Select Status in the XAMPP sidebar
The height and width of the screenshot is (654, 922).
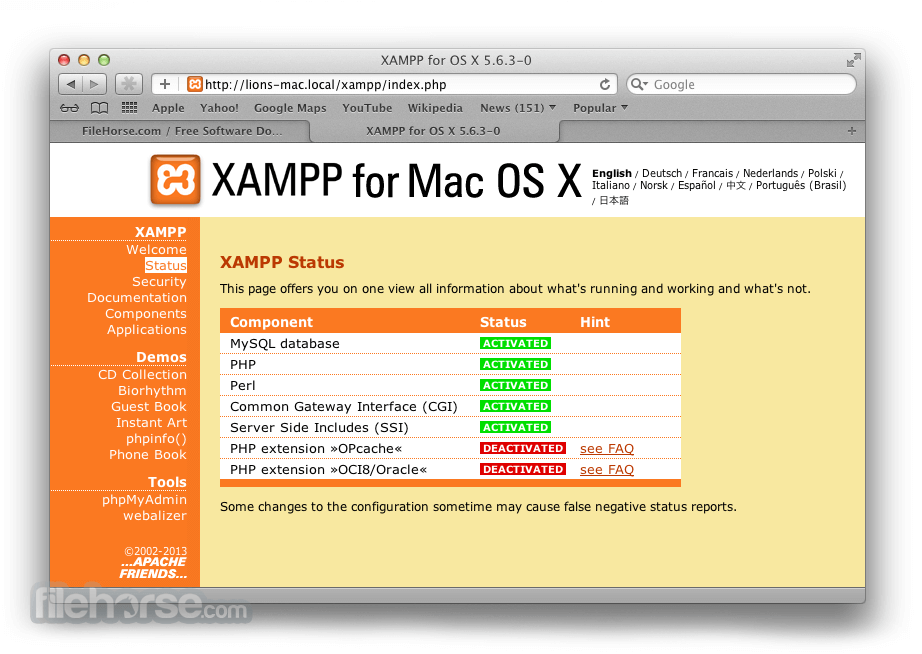click(x=166, y=265)
